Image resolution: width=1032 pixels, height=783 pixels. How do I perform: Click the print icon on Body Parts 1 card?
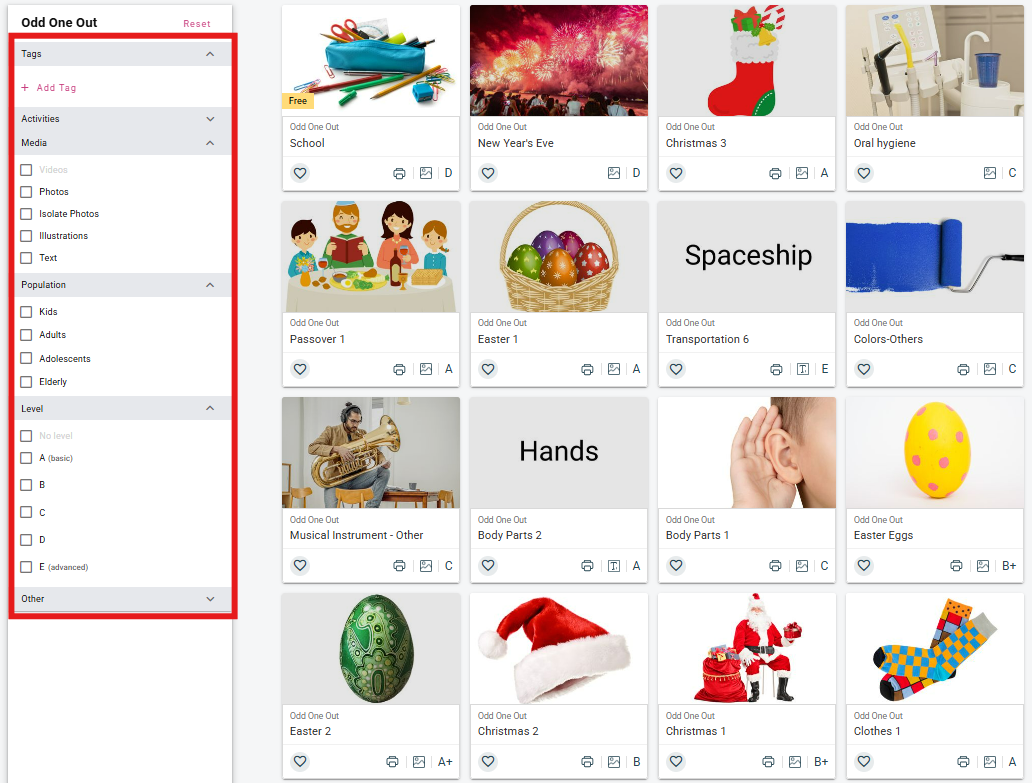click(775, 565)
